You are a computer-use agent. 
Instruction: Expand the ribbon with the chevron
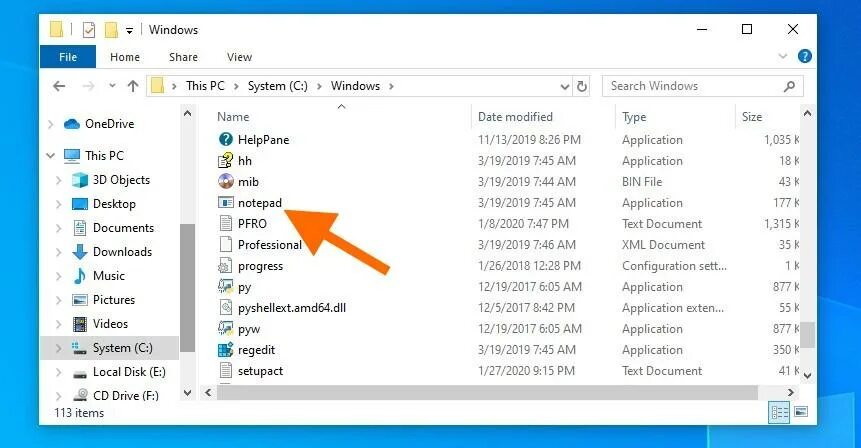783,57
